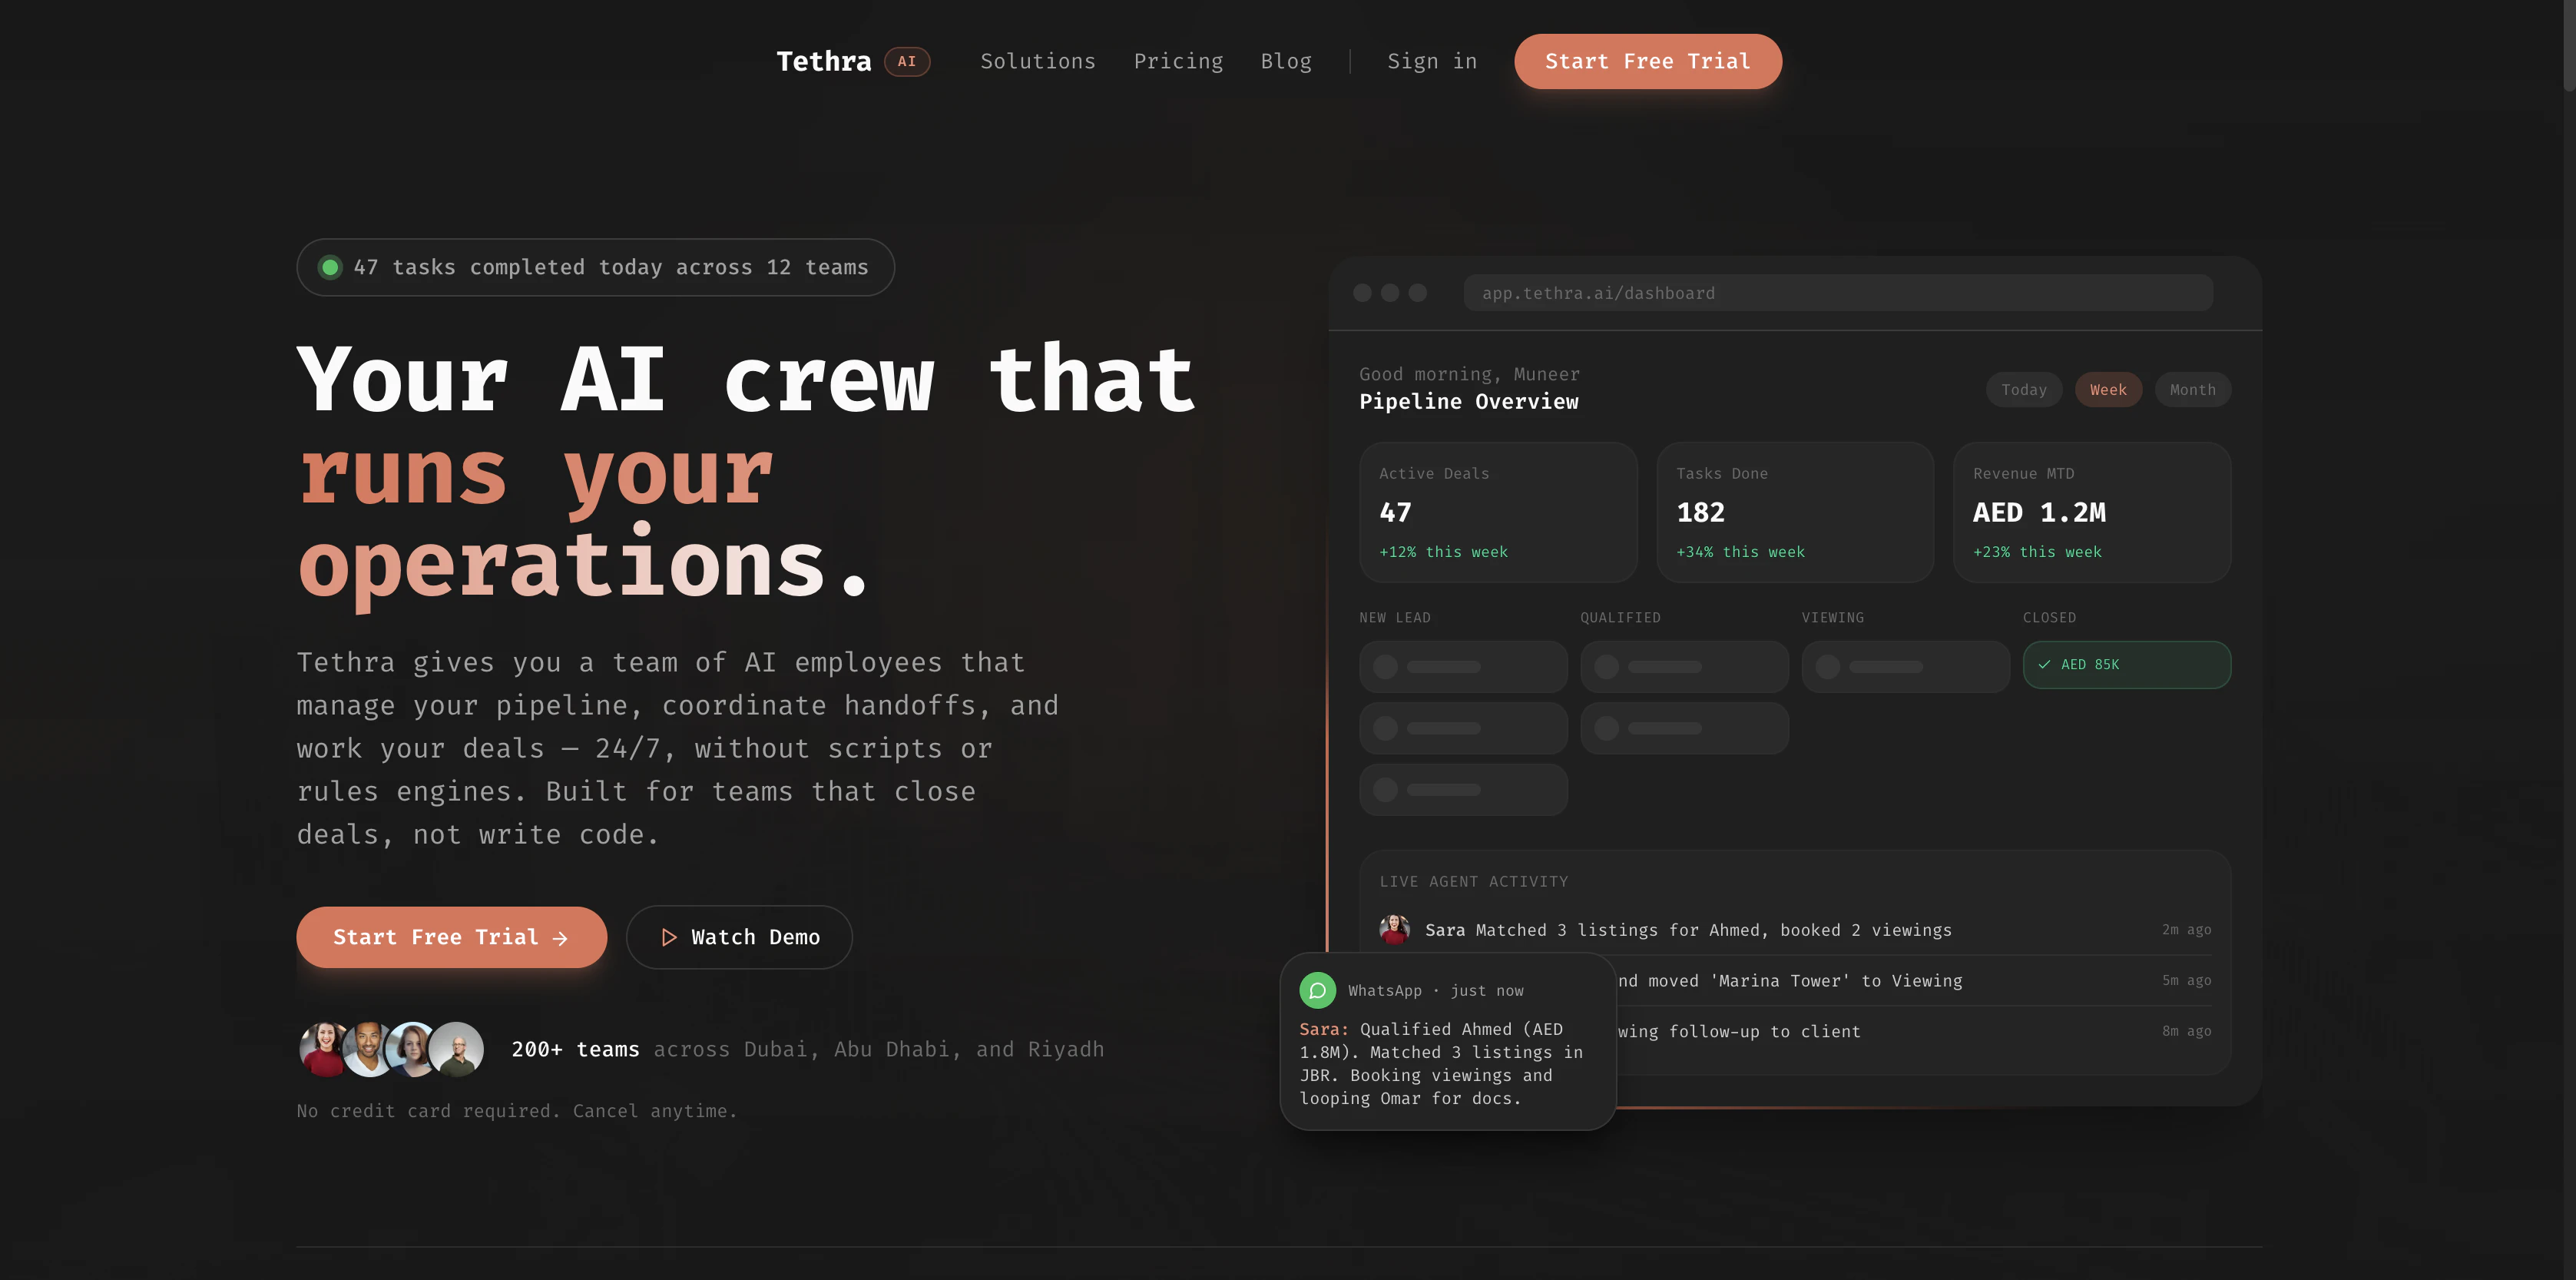Click Sara's avatar in live activity
The height and width of the screenshot is (1280, 2576).
tap(1394, 930)
